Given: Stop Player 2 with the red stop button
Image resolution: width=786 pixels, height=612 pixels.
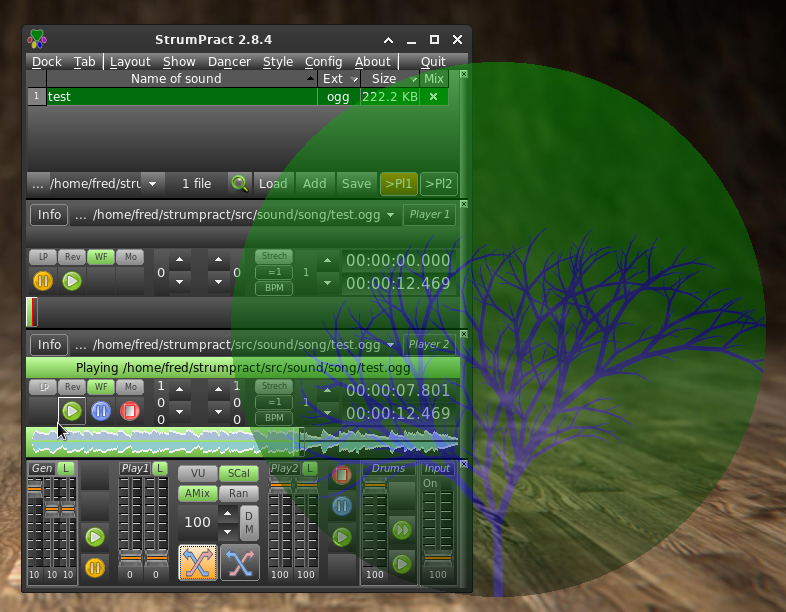Looking at the screenshot, I should tap(130, 411).
